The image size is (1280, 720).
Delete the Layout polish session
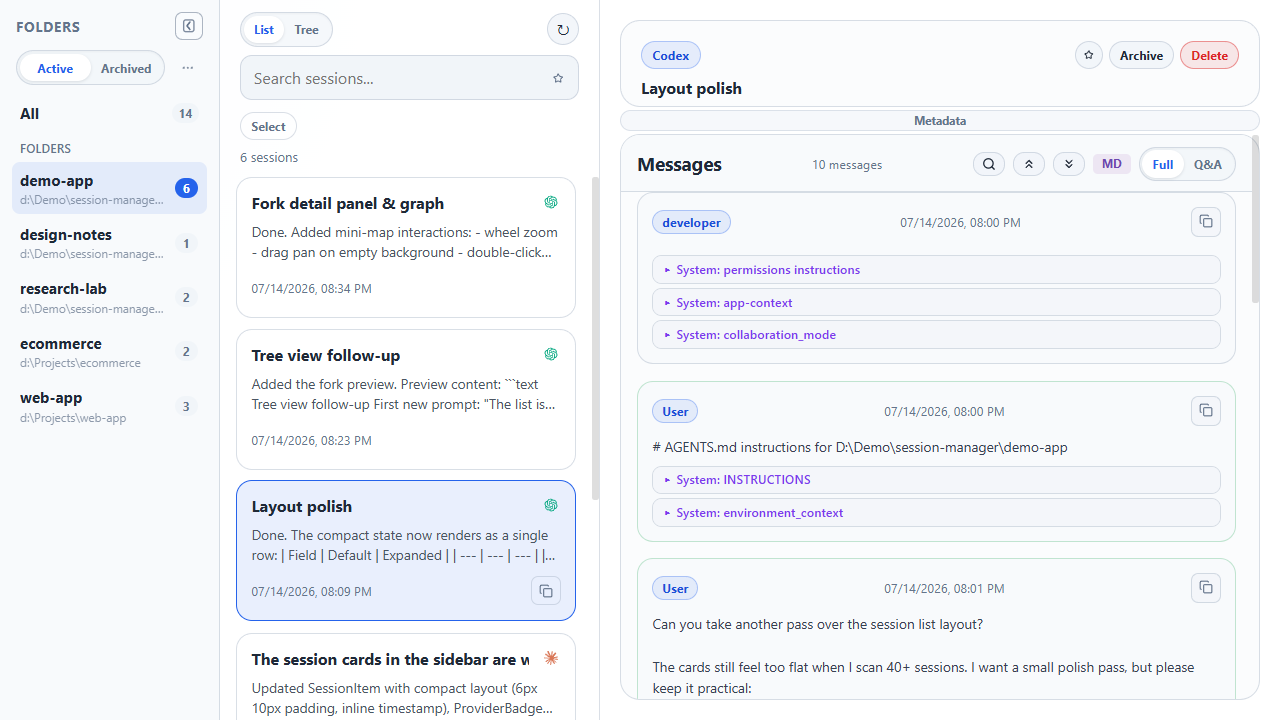pyautogui.click(x=1209, y=56)
